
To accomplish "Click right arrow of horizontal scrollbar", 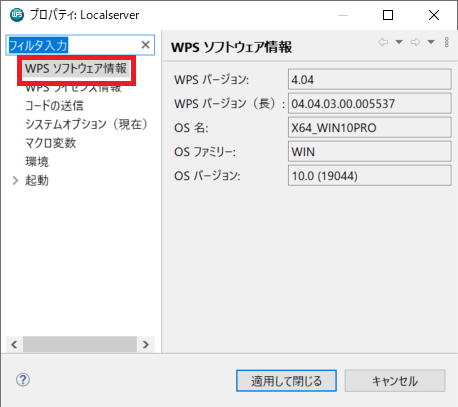I will click(146, 344).
